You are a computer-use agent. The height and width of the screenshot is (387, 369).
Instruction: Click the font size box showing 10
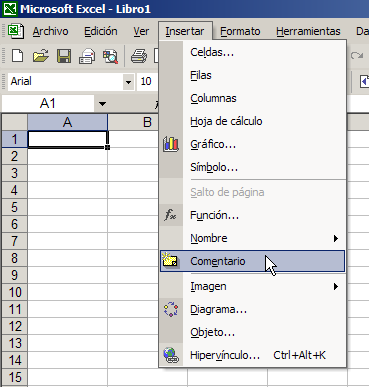147,81
